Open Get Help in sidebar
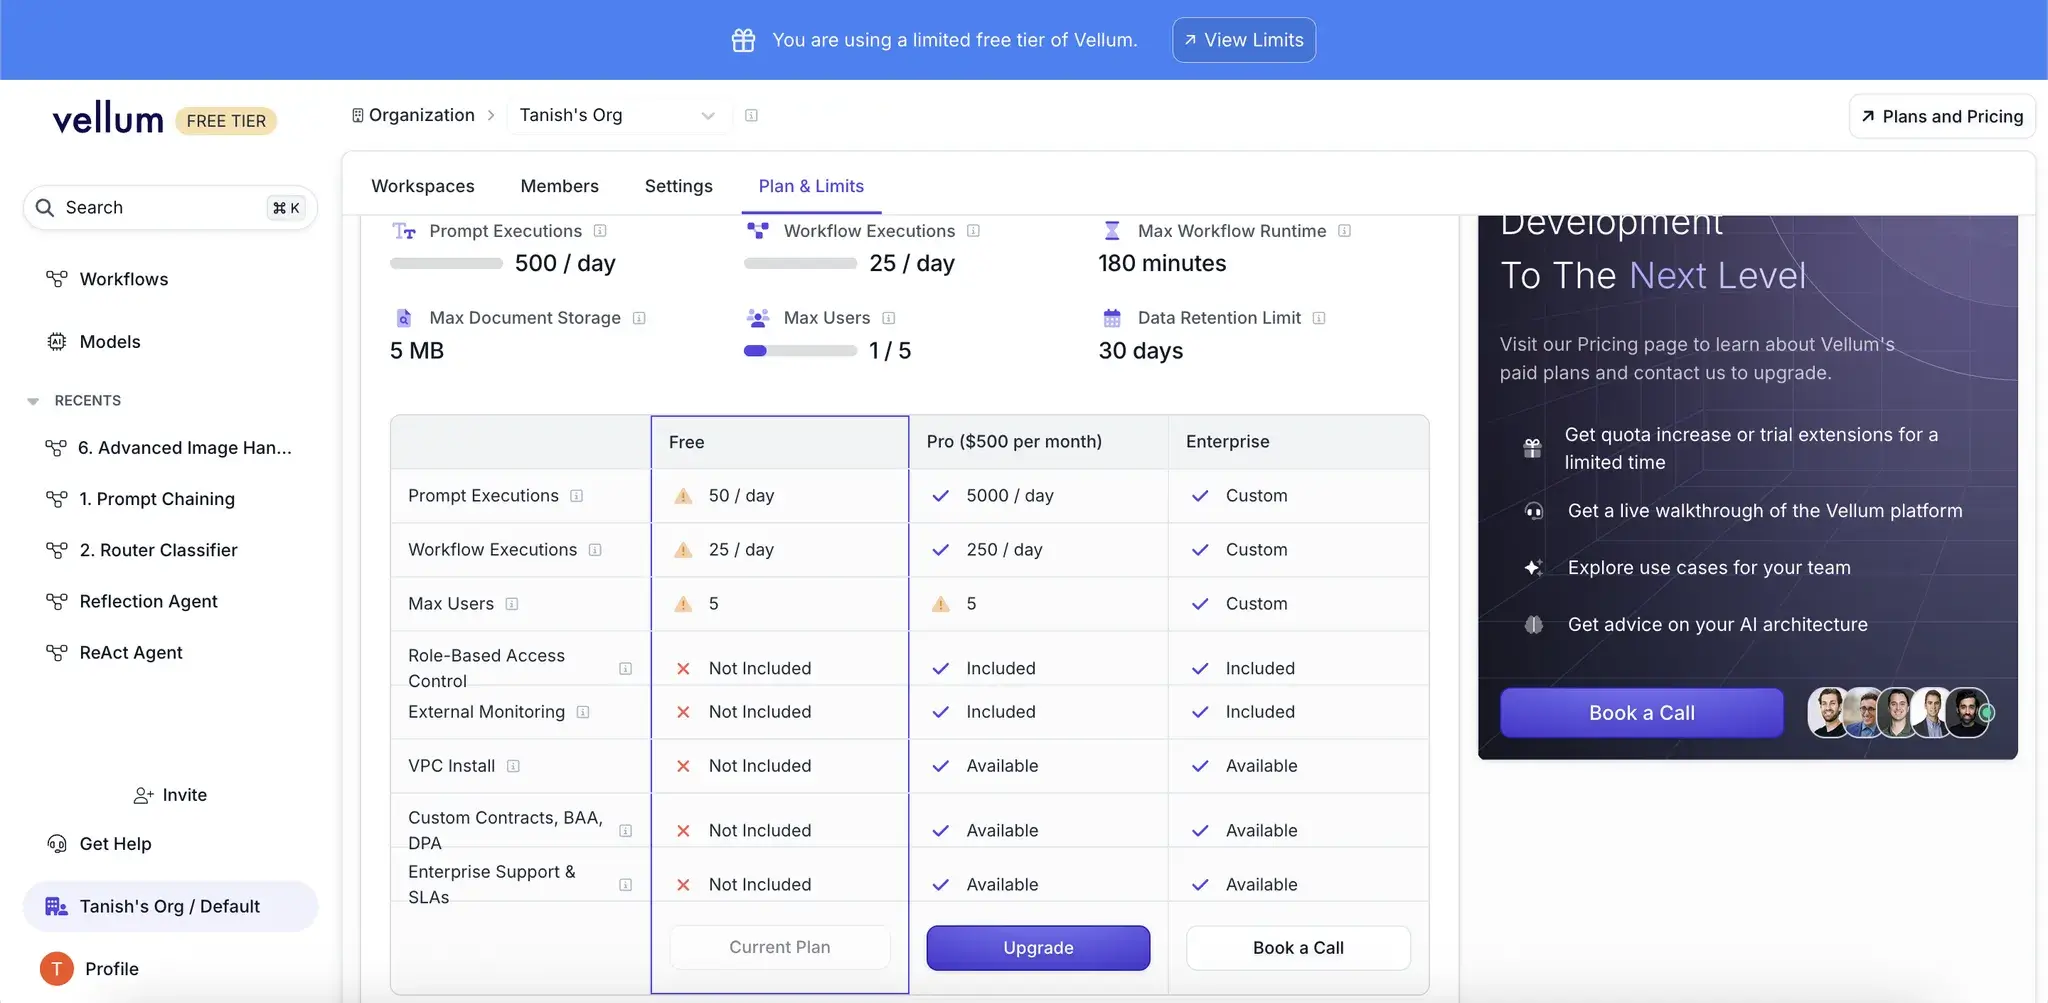The width and height of the screenshot is (2048, 1003). (x=115, y=844)
